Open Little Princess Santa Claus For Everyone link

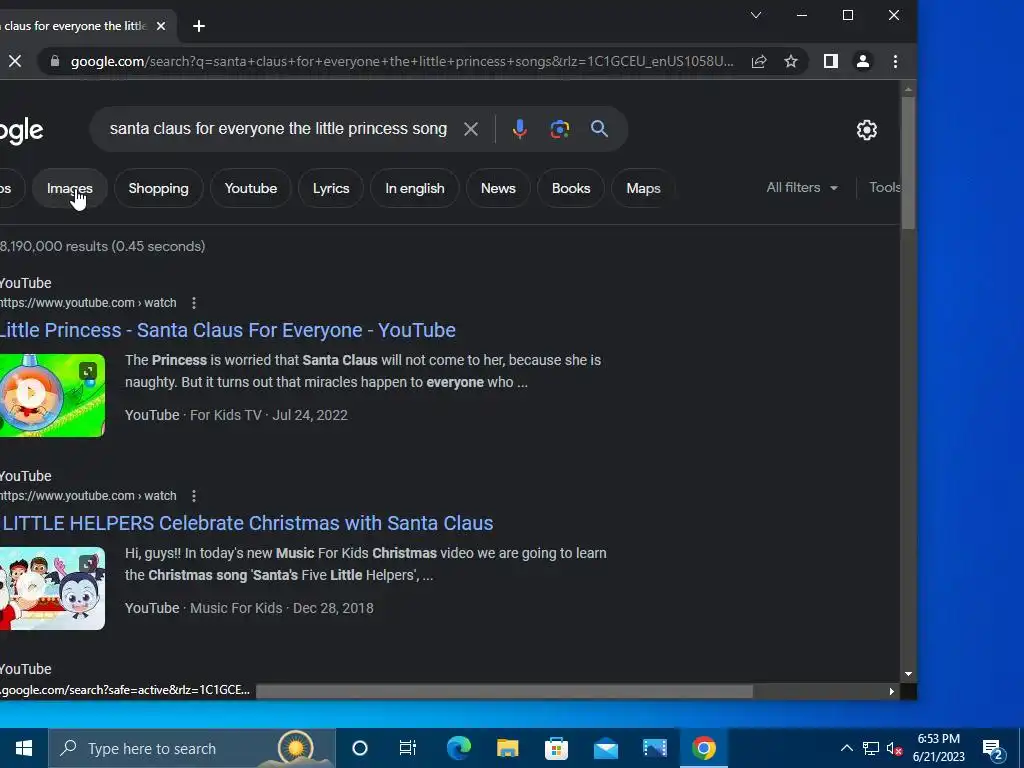[x=228, y=330]
